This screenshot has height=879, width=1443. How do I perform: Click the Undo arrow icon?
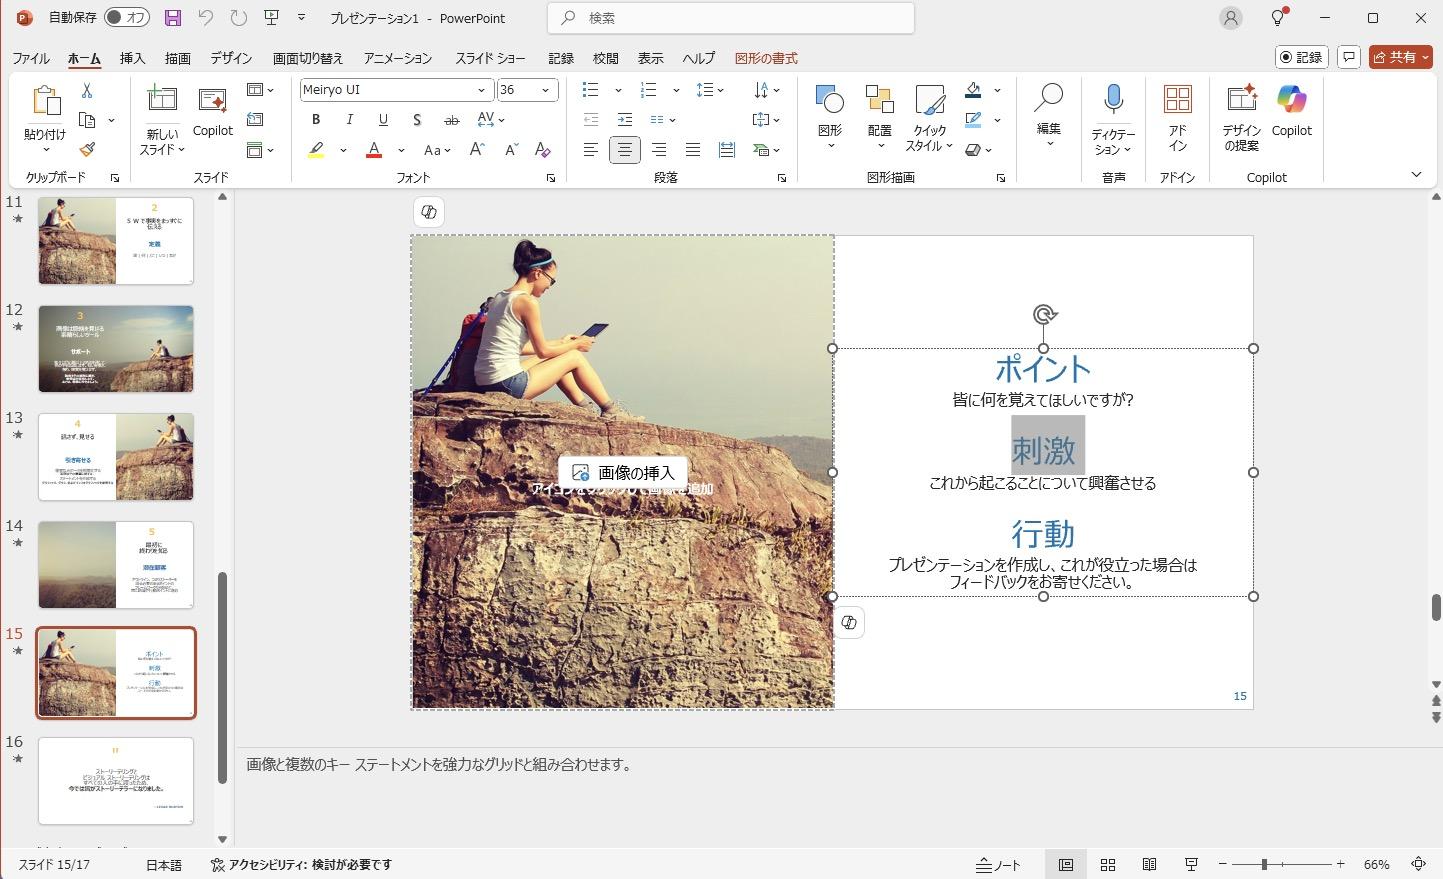(205, 18)
